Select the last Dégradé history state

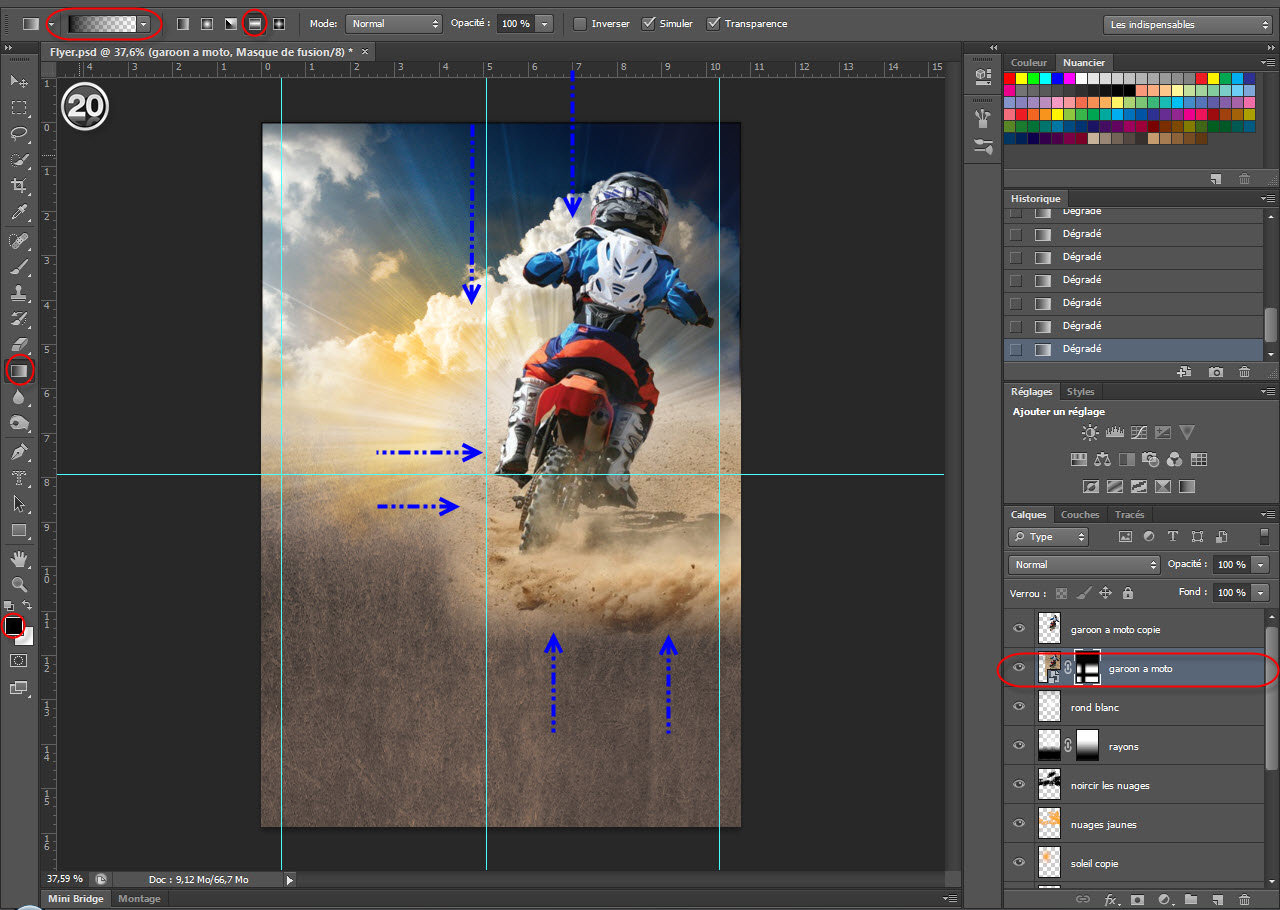click(x=1081, y=349)
